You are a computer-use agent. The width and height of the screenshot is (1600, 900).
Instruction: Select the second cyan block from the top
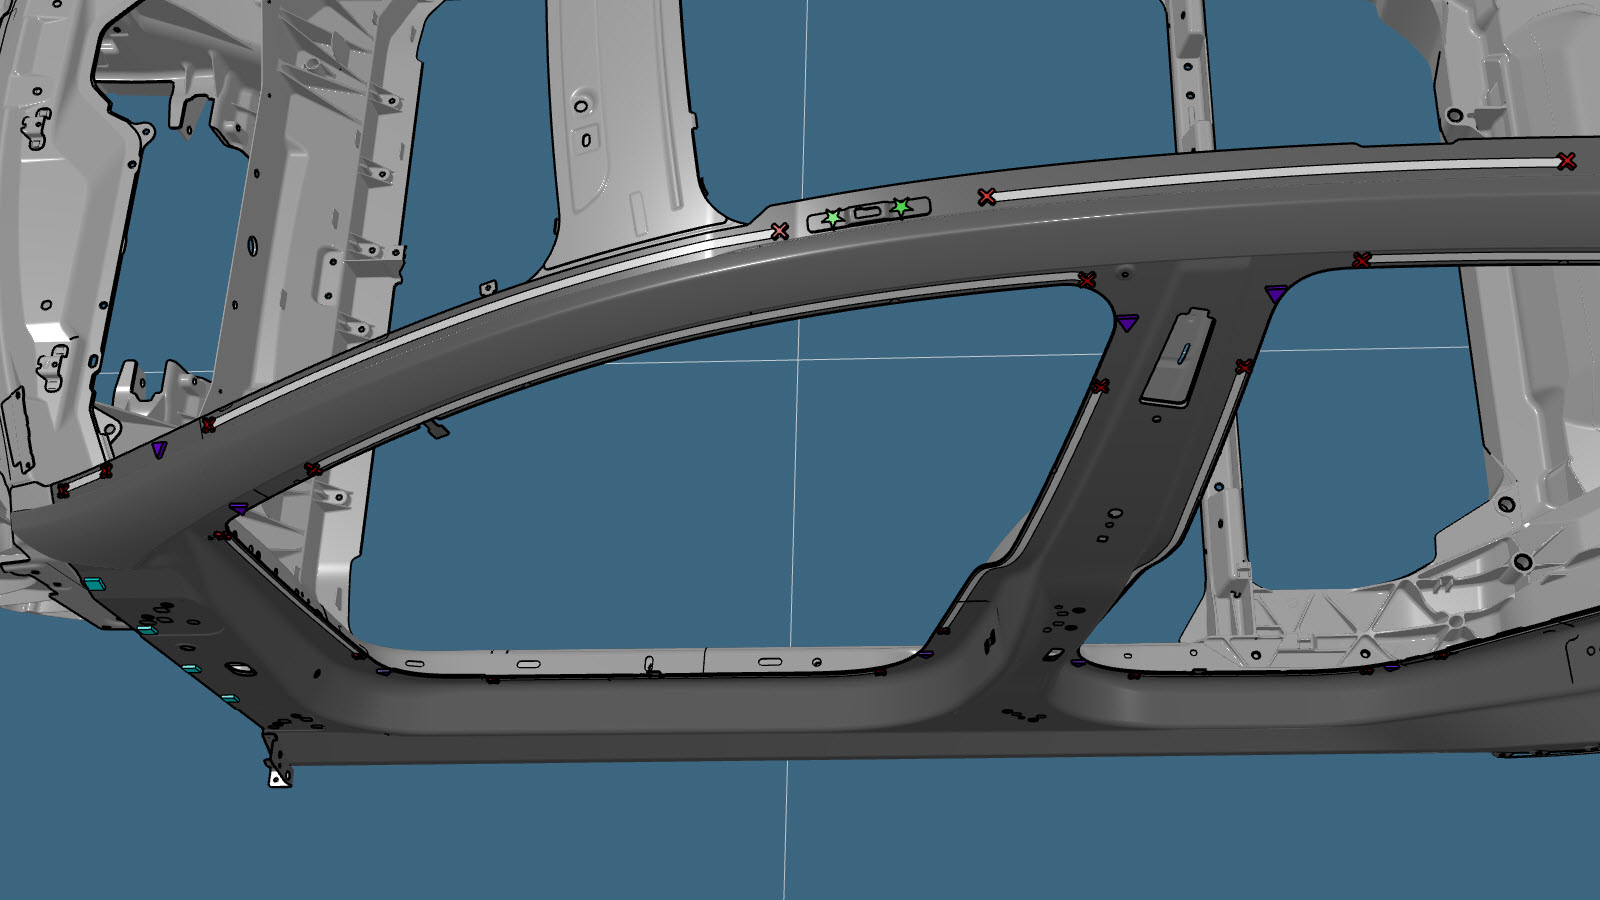(x=146, y=630)
